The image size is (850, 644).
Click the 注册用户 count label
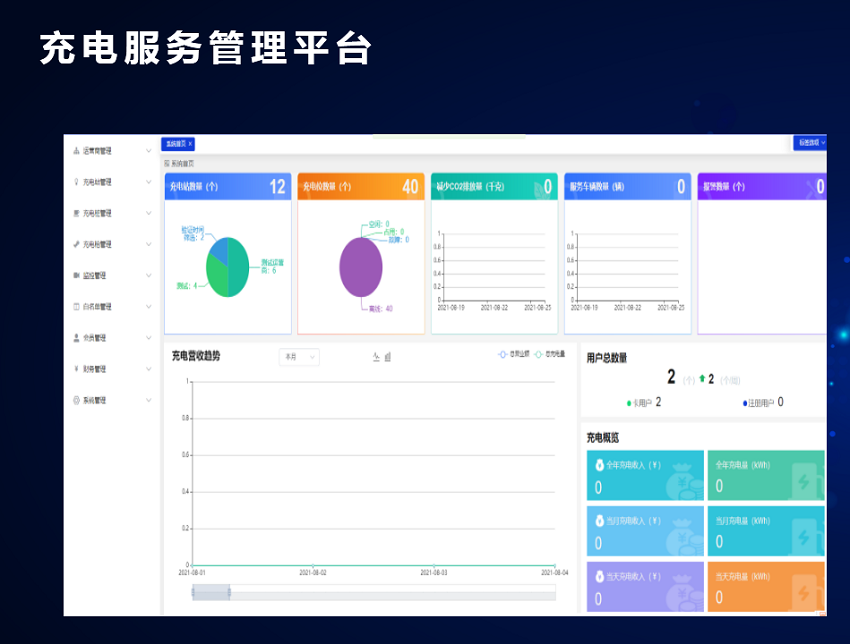coord(763,402)
